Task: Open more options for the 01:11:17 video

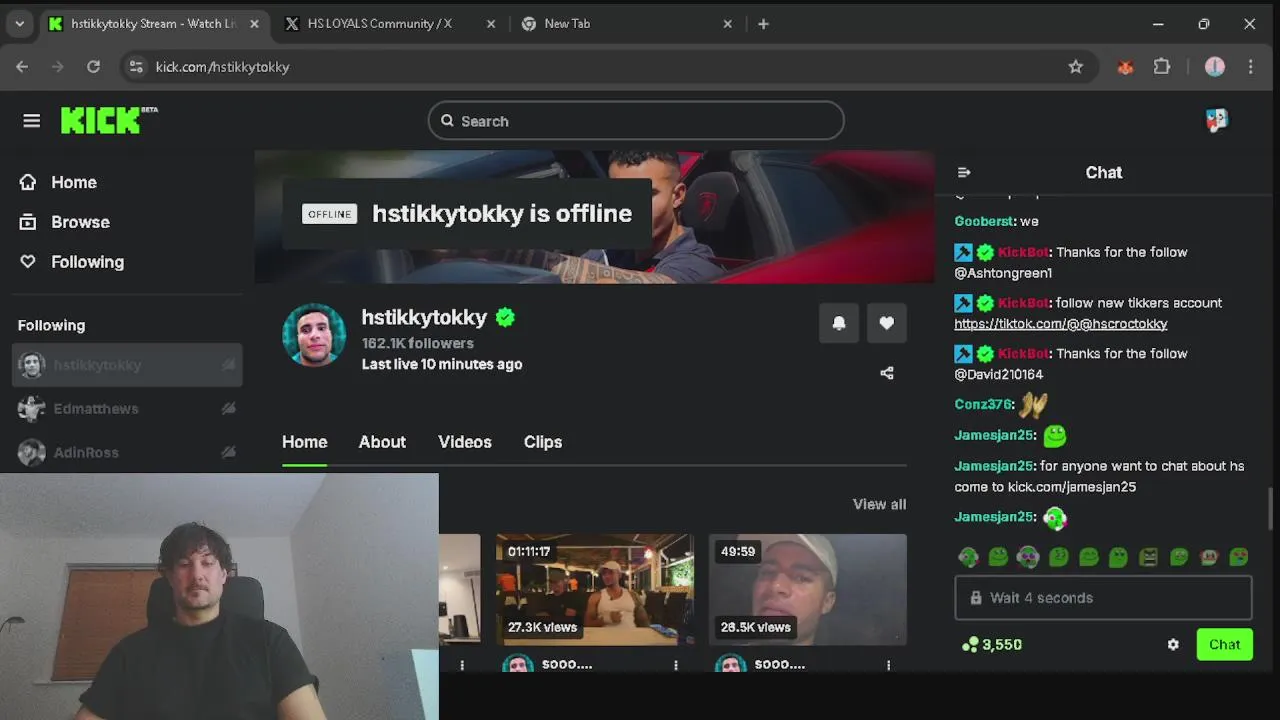Action: (x=676, y=665)
